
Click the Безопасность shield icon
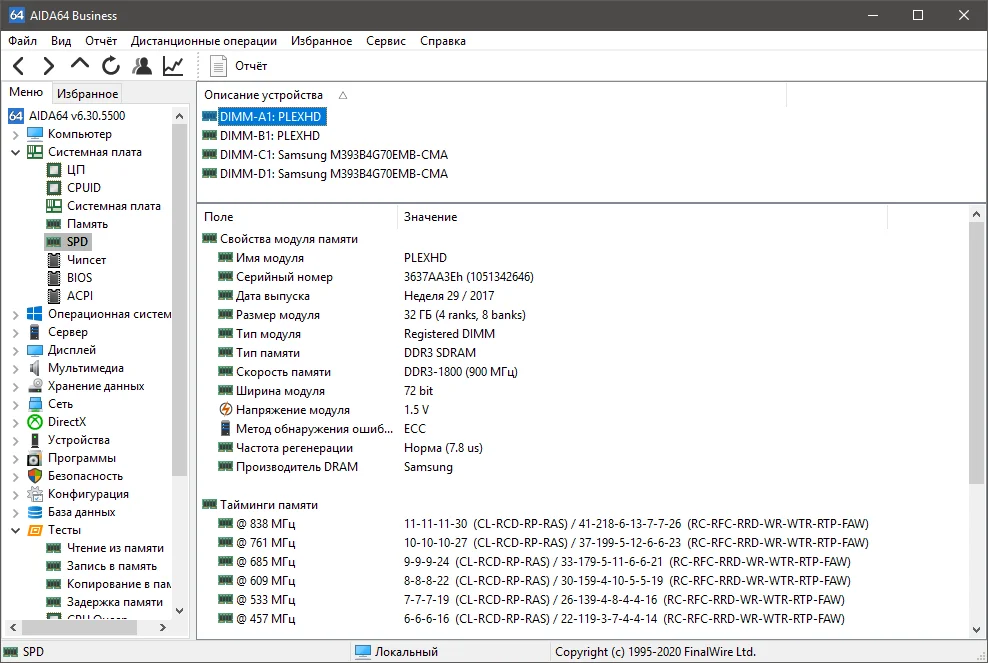pos(35,476)
